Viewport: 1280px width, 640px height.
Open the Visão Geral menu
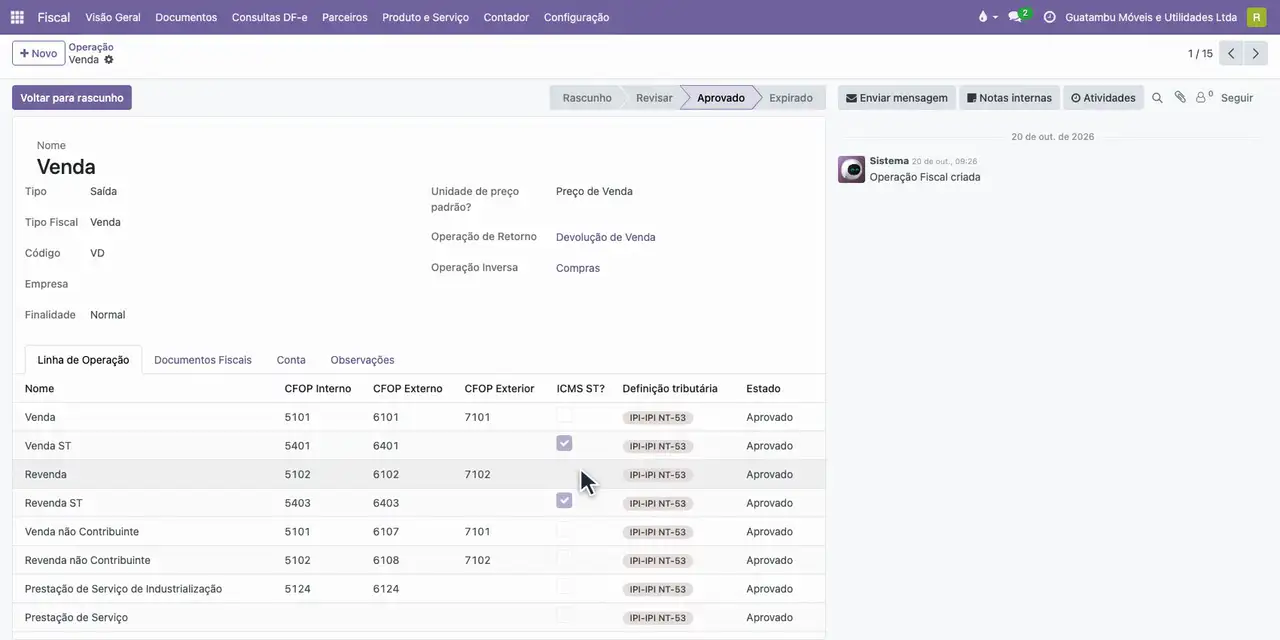pyautogui.click(x=113, y=17)
